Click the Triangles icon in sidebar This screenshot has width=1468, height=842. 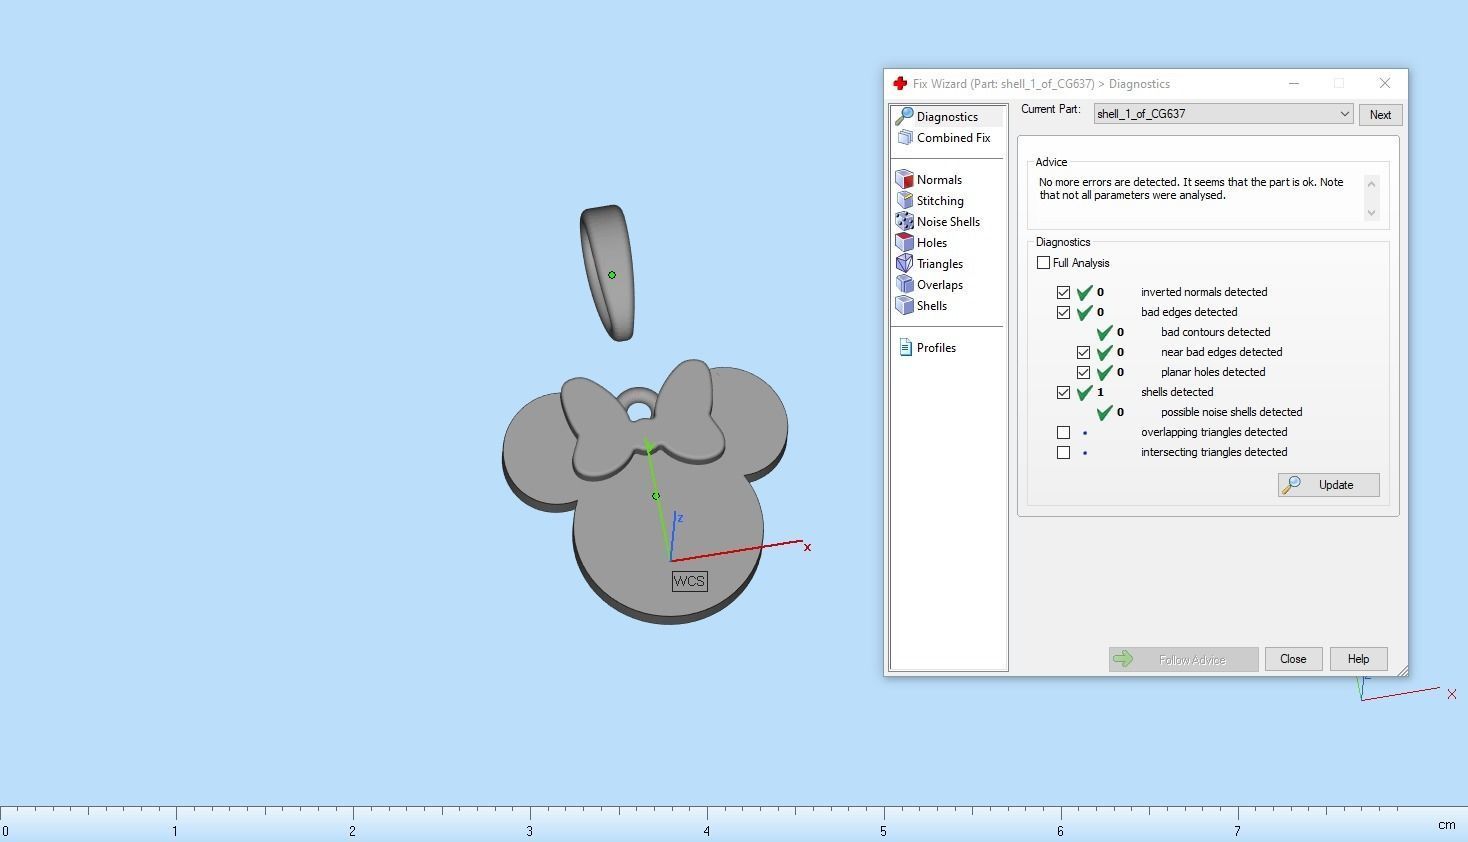click(x=905, y=264)
